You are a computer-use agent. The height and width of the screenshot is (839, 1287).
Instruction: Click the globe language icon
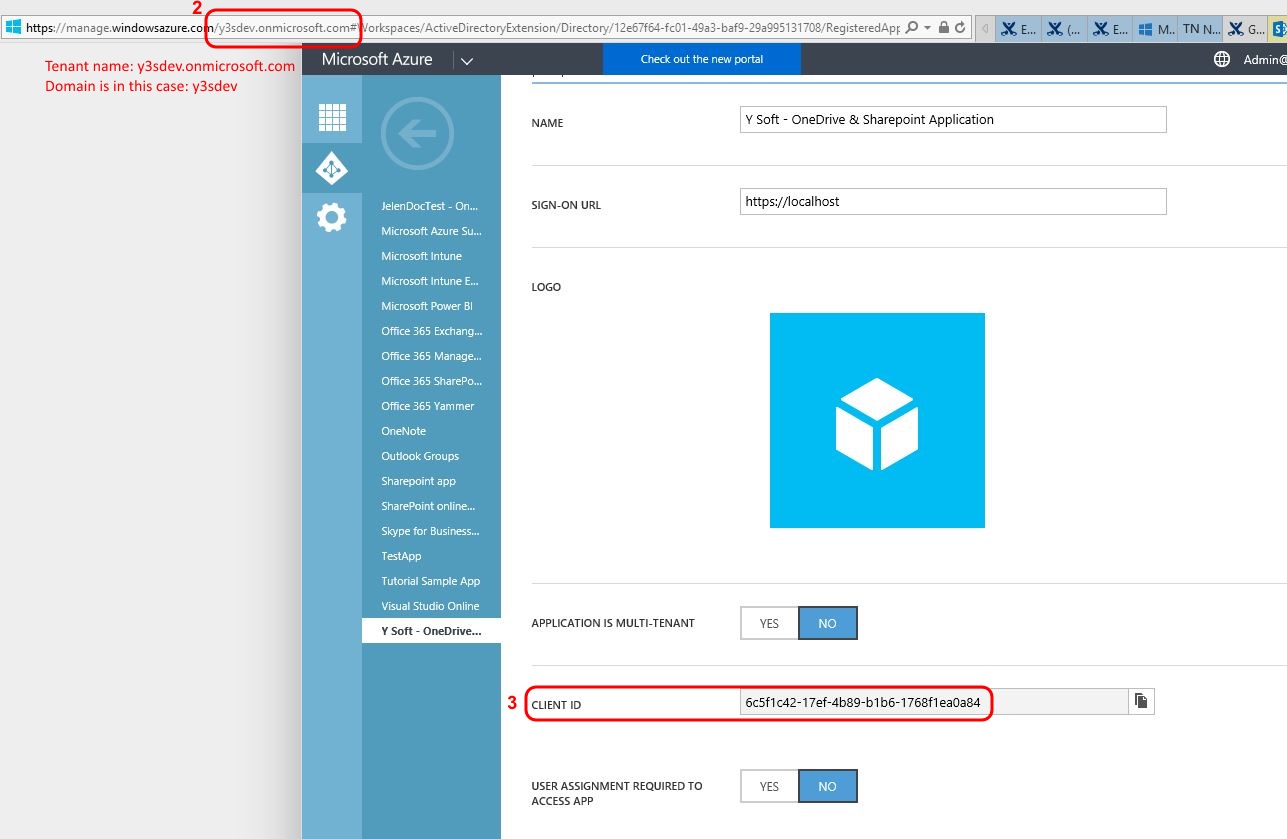pyautogui.click(x=1221, y=59)
